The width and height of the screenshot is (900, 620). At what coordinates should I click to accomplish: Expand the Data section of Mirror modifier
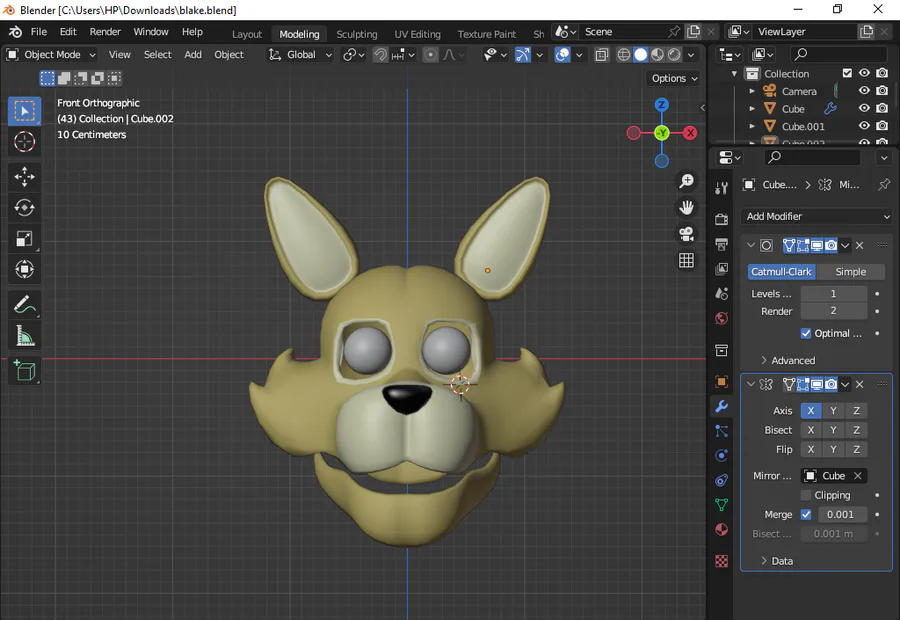[x=777, y=561]
